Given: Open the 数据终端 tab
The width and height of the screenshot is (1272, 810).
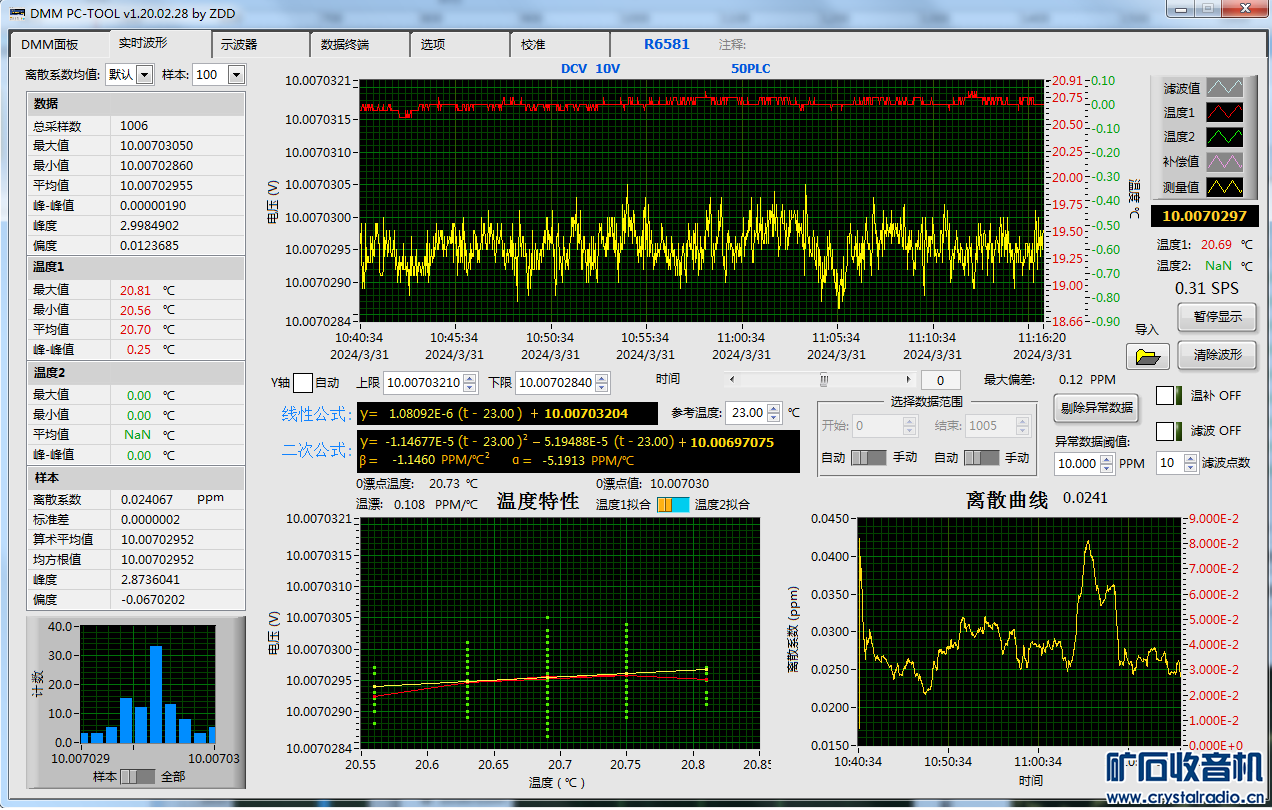Looking at the screenshot, I should pyautogui.click(x=345, y=45).
